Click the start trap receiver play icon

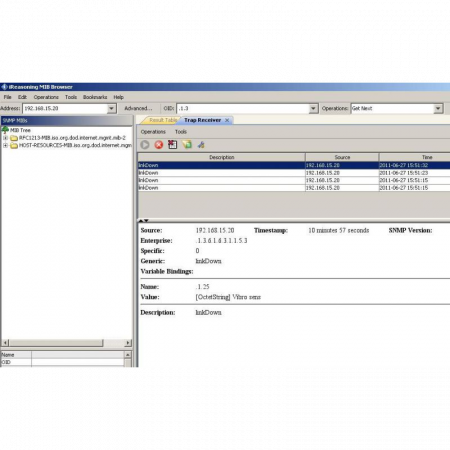(145, 145)
